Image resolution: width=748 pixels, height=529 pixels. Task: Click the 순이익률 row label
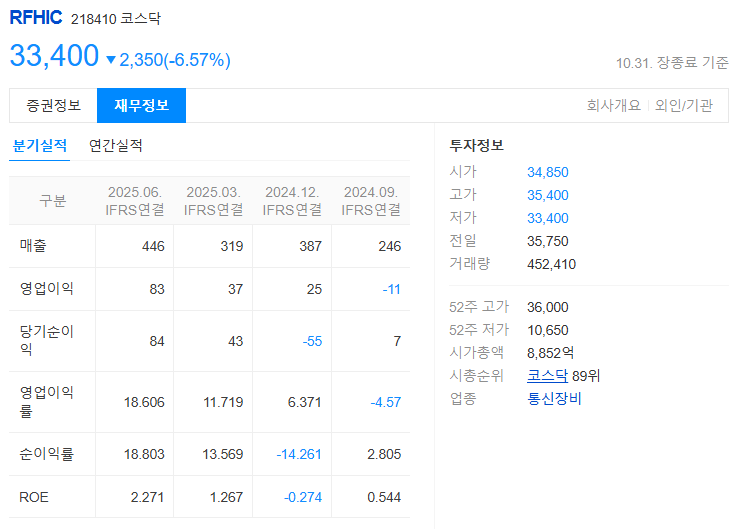coord(46,454)
